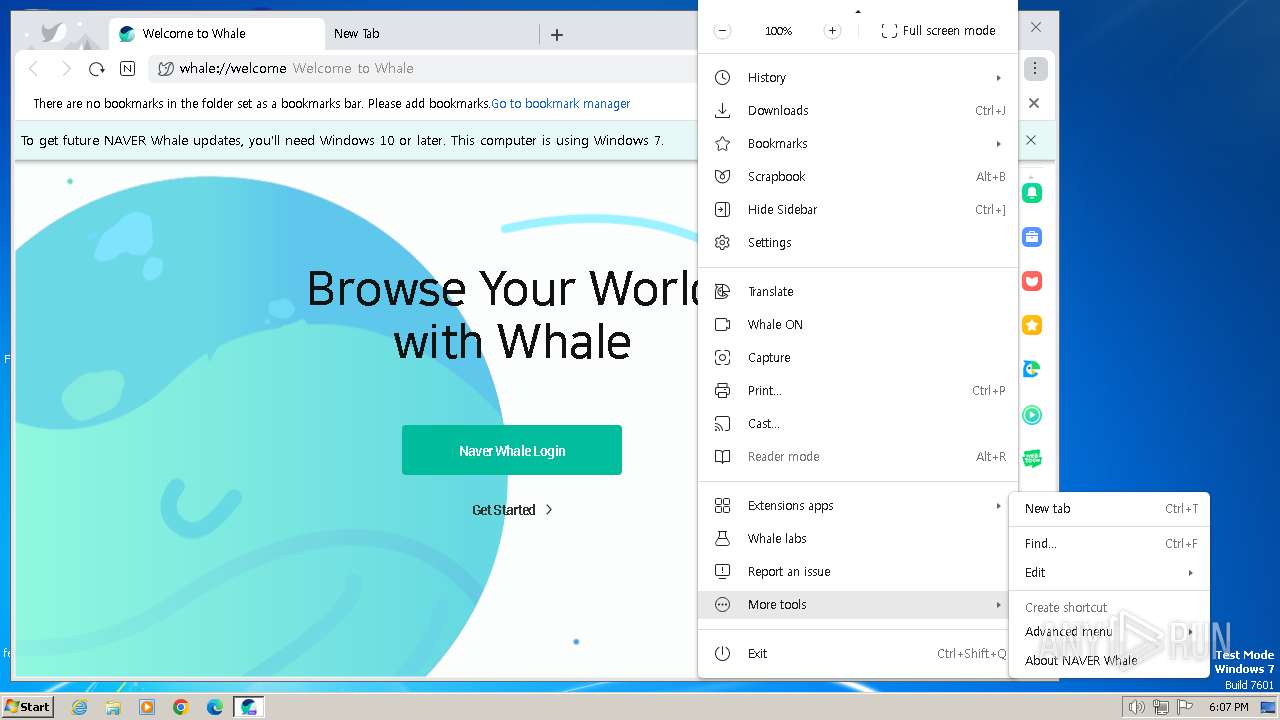Open Downloads from the menu

click(858, 111)
